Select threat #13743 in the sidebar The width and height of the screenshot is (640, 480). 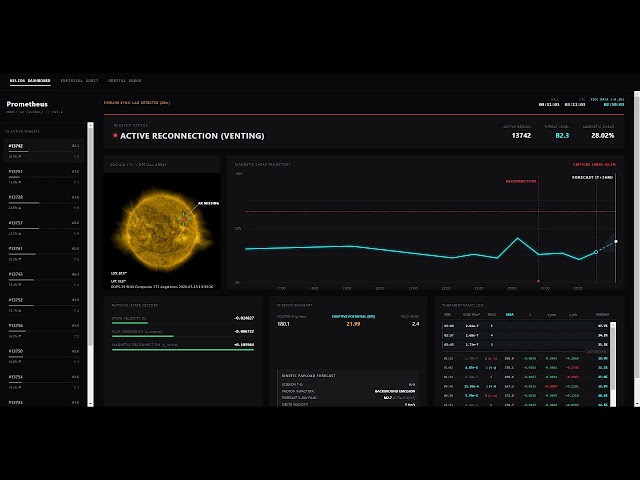point(44,279)
